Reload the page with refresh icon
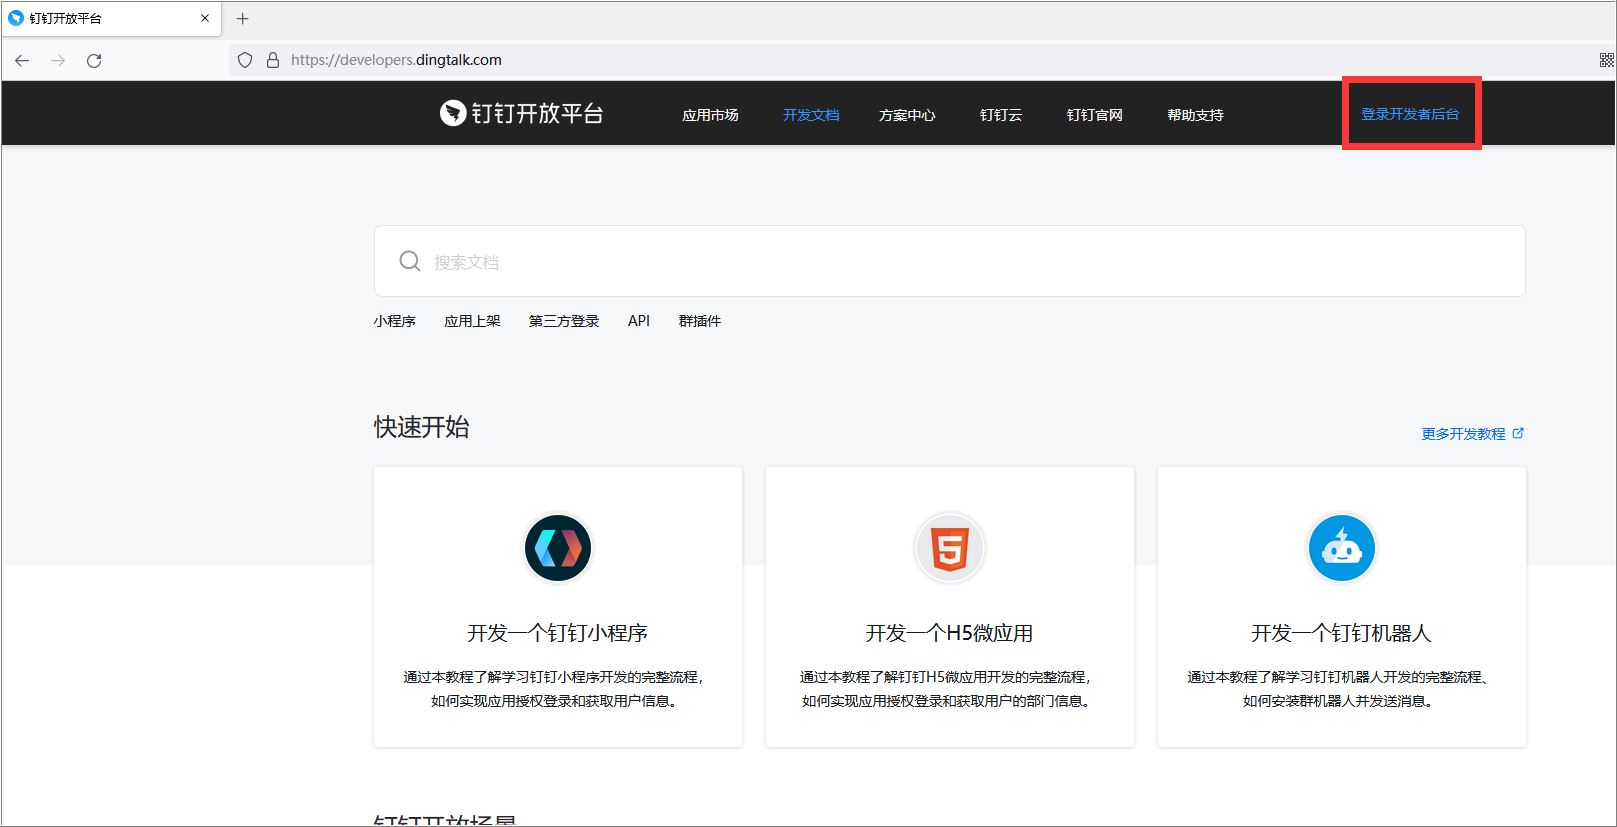Viewport: 1617px width, 827px height. (94, 61)
